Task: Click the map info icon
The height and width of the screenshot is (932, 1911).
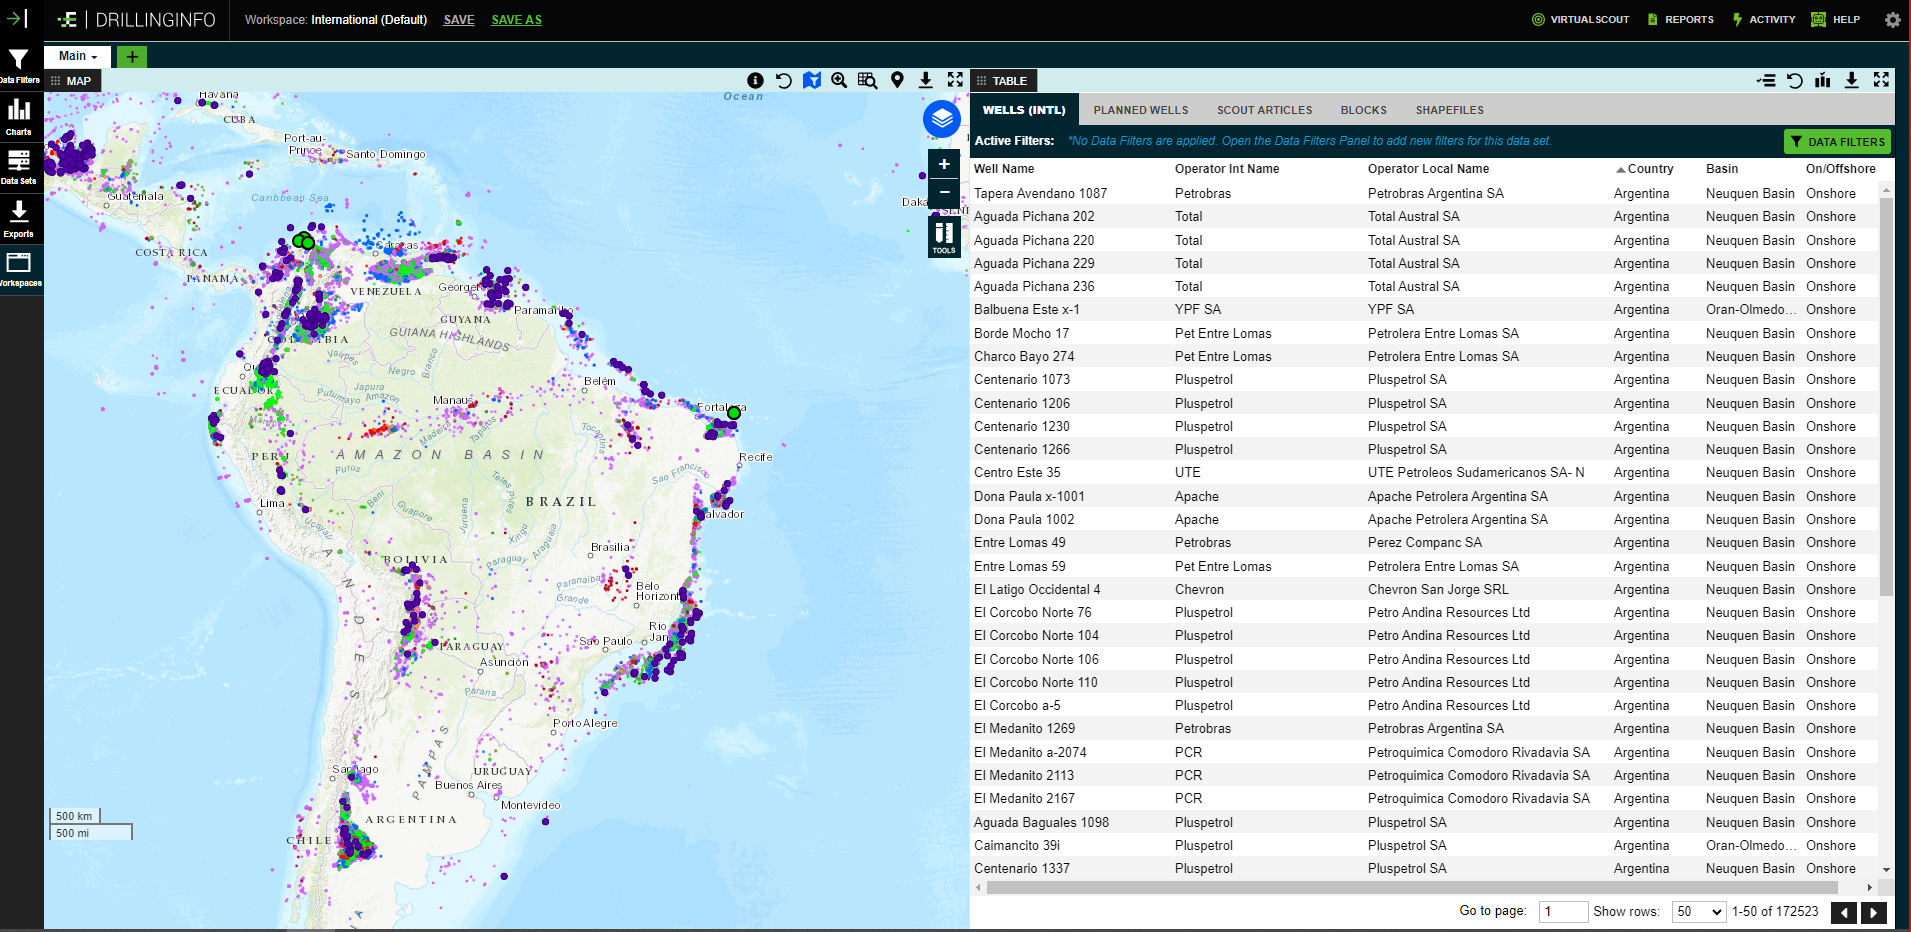Action: (755, 81)
